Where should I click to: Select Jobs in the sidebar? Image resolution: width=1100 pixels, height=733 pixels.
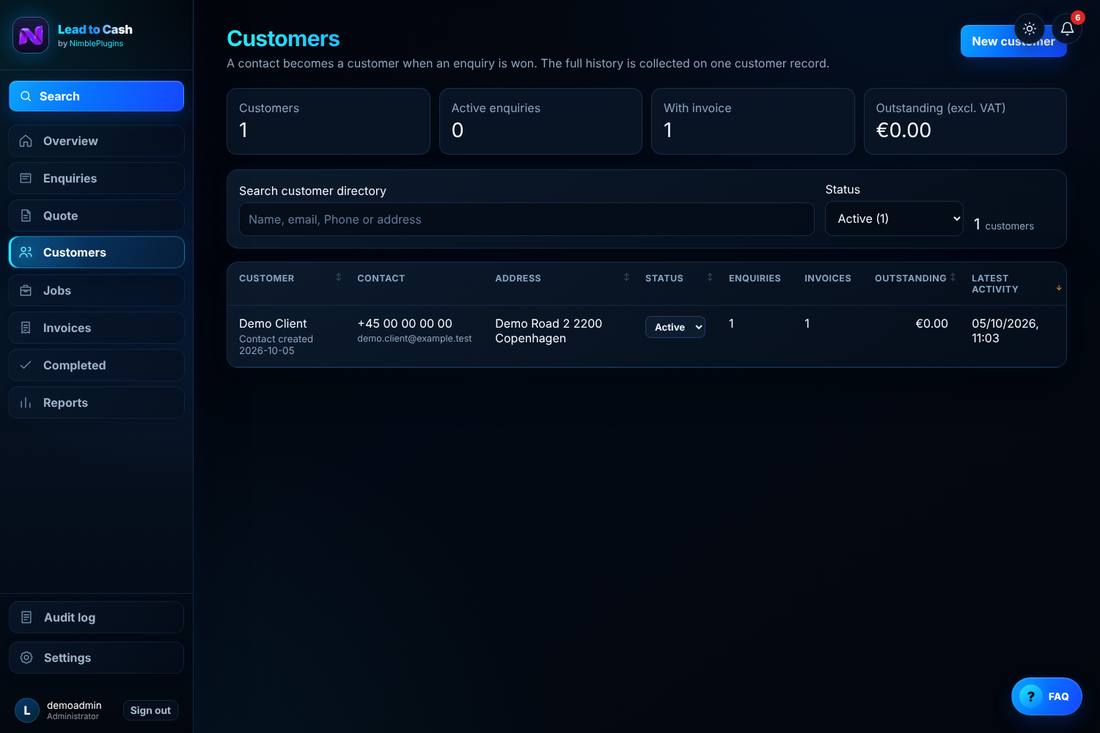pos(97,290)
